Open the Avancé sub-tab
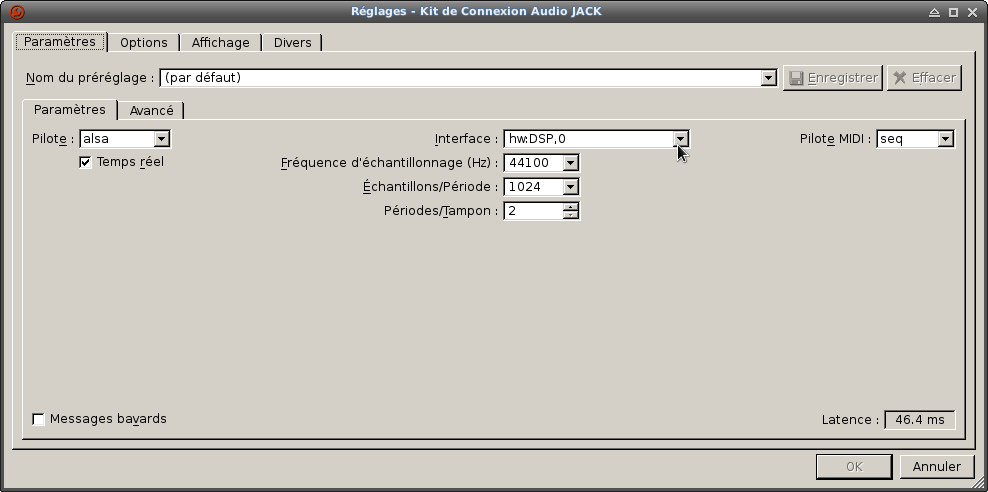988x492 pixels. point(151,110)
